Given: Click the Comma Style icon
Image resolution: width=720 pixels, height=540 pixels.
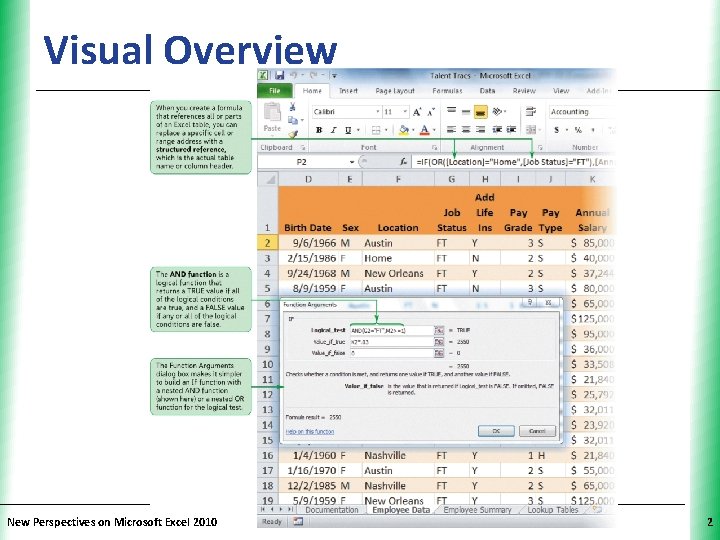Looking at the screenshot, I should pyautogui.click(x=593, y=130).
